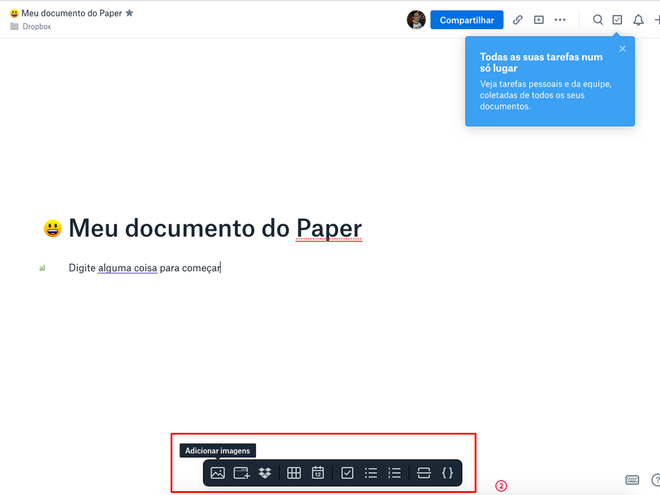Close the 'Todas as suas tarefas' tooltip

(x=623, y=49)
